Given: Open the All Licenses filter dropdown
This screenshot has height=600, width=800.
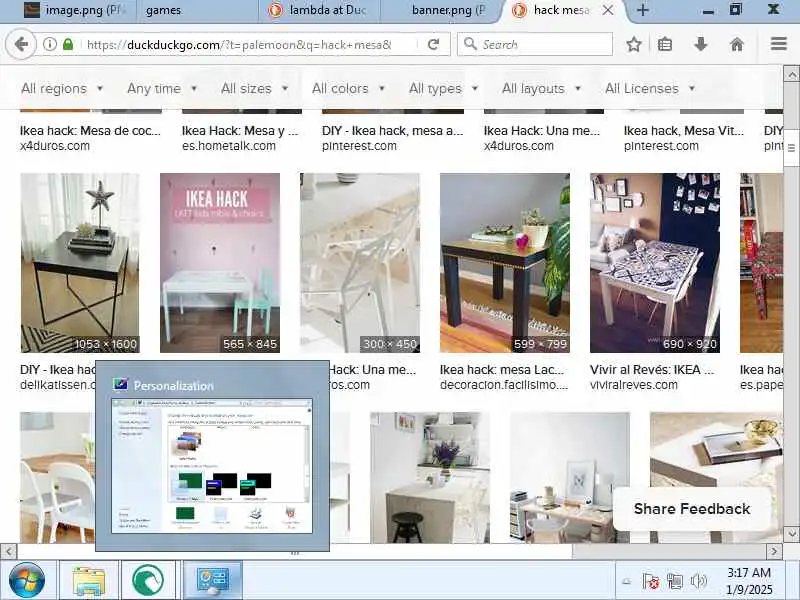Looking at the screenshot, I should click(x=650, y=88).
